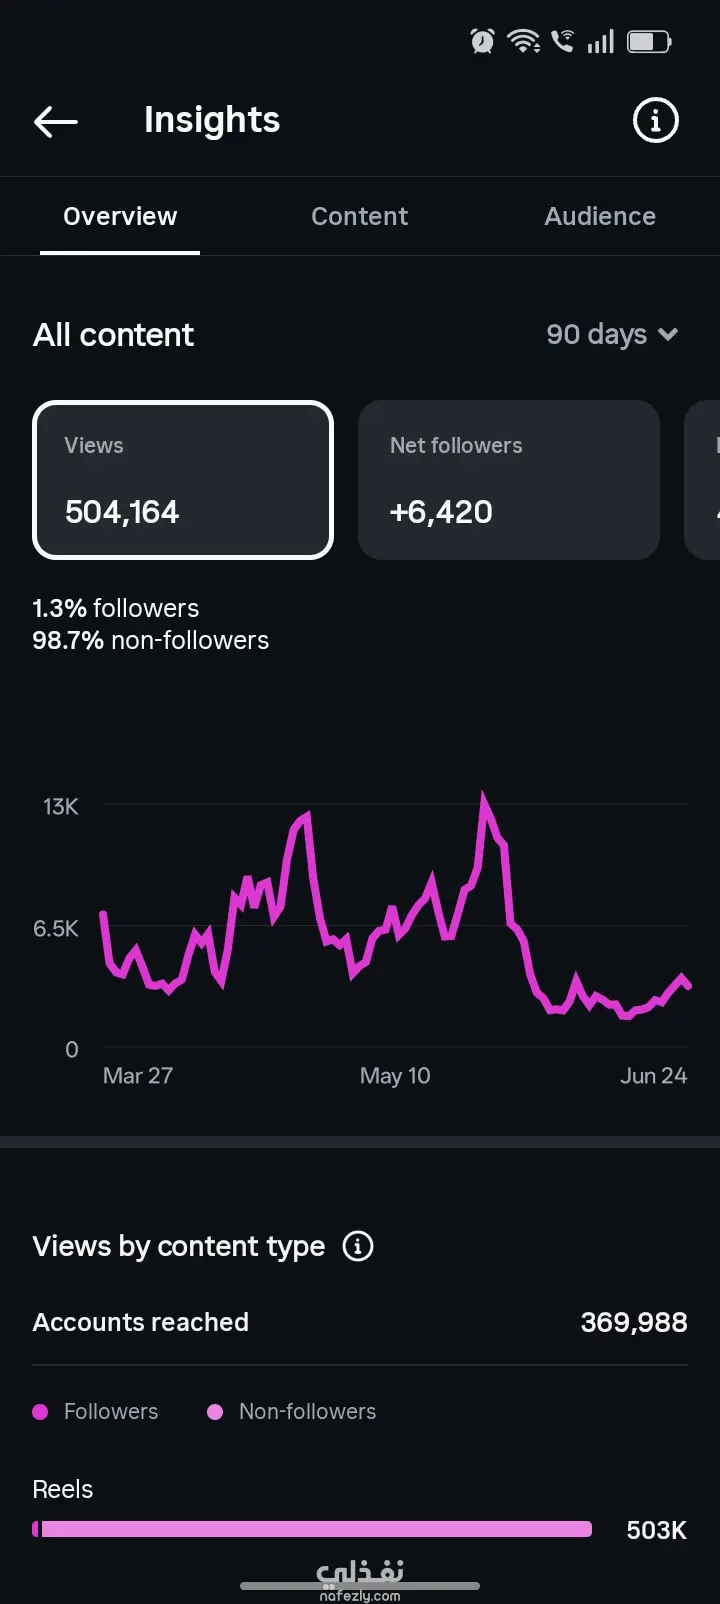The width and height of the screenshot is (720, 1604).
Task: Open the Insights info icon
Action: tap(656, 121)
